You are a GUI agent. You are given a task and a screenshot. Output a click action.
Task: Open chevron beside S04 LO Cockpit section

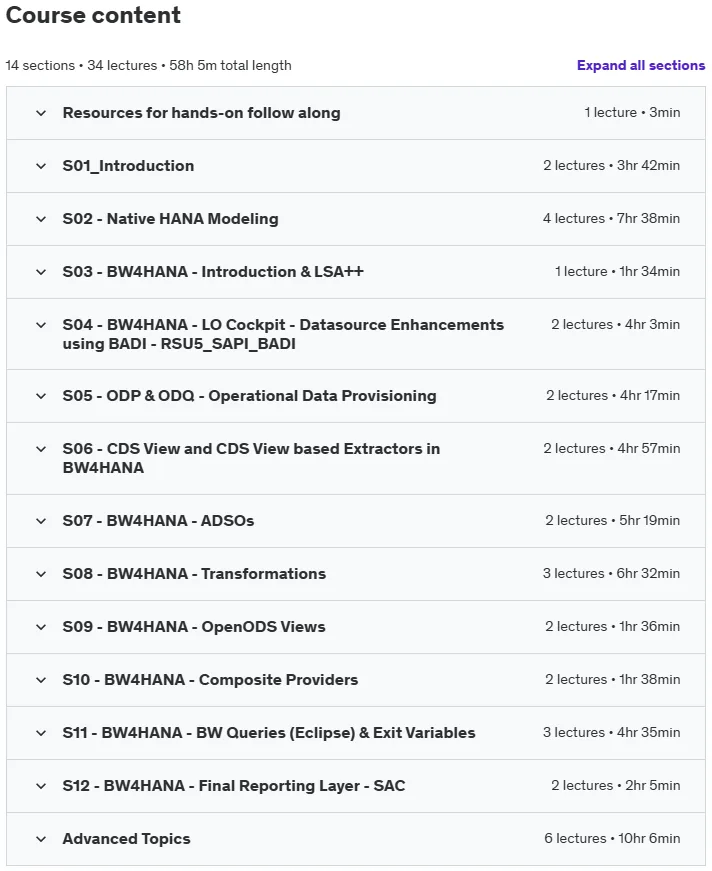(41, 325)
